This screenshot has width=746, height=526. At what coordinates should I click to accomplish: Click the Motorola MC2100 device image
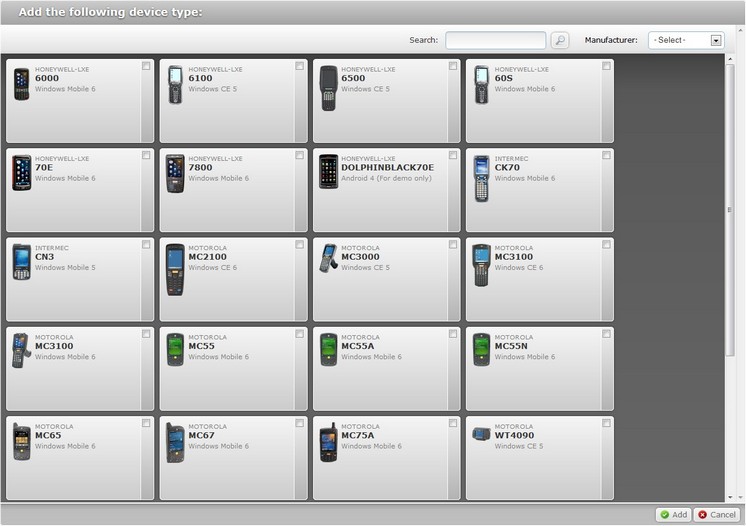175,270
